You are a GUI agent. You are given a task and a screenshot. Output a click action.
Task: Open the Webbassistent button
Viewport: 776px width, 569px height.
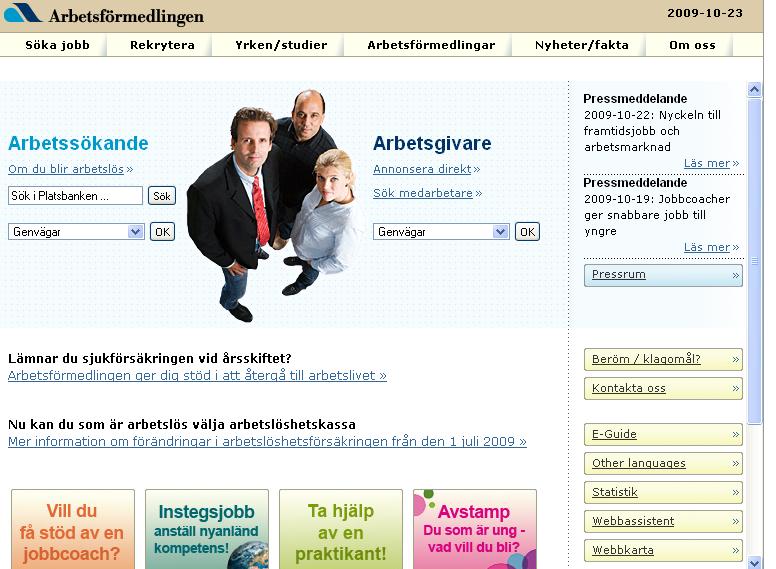[663, 522]
